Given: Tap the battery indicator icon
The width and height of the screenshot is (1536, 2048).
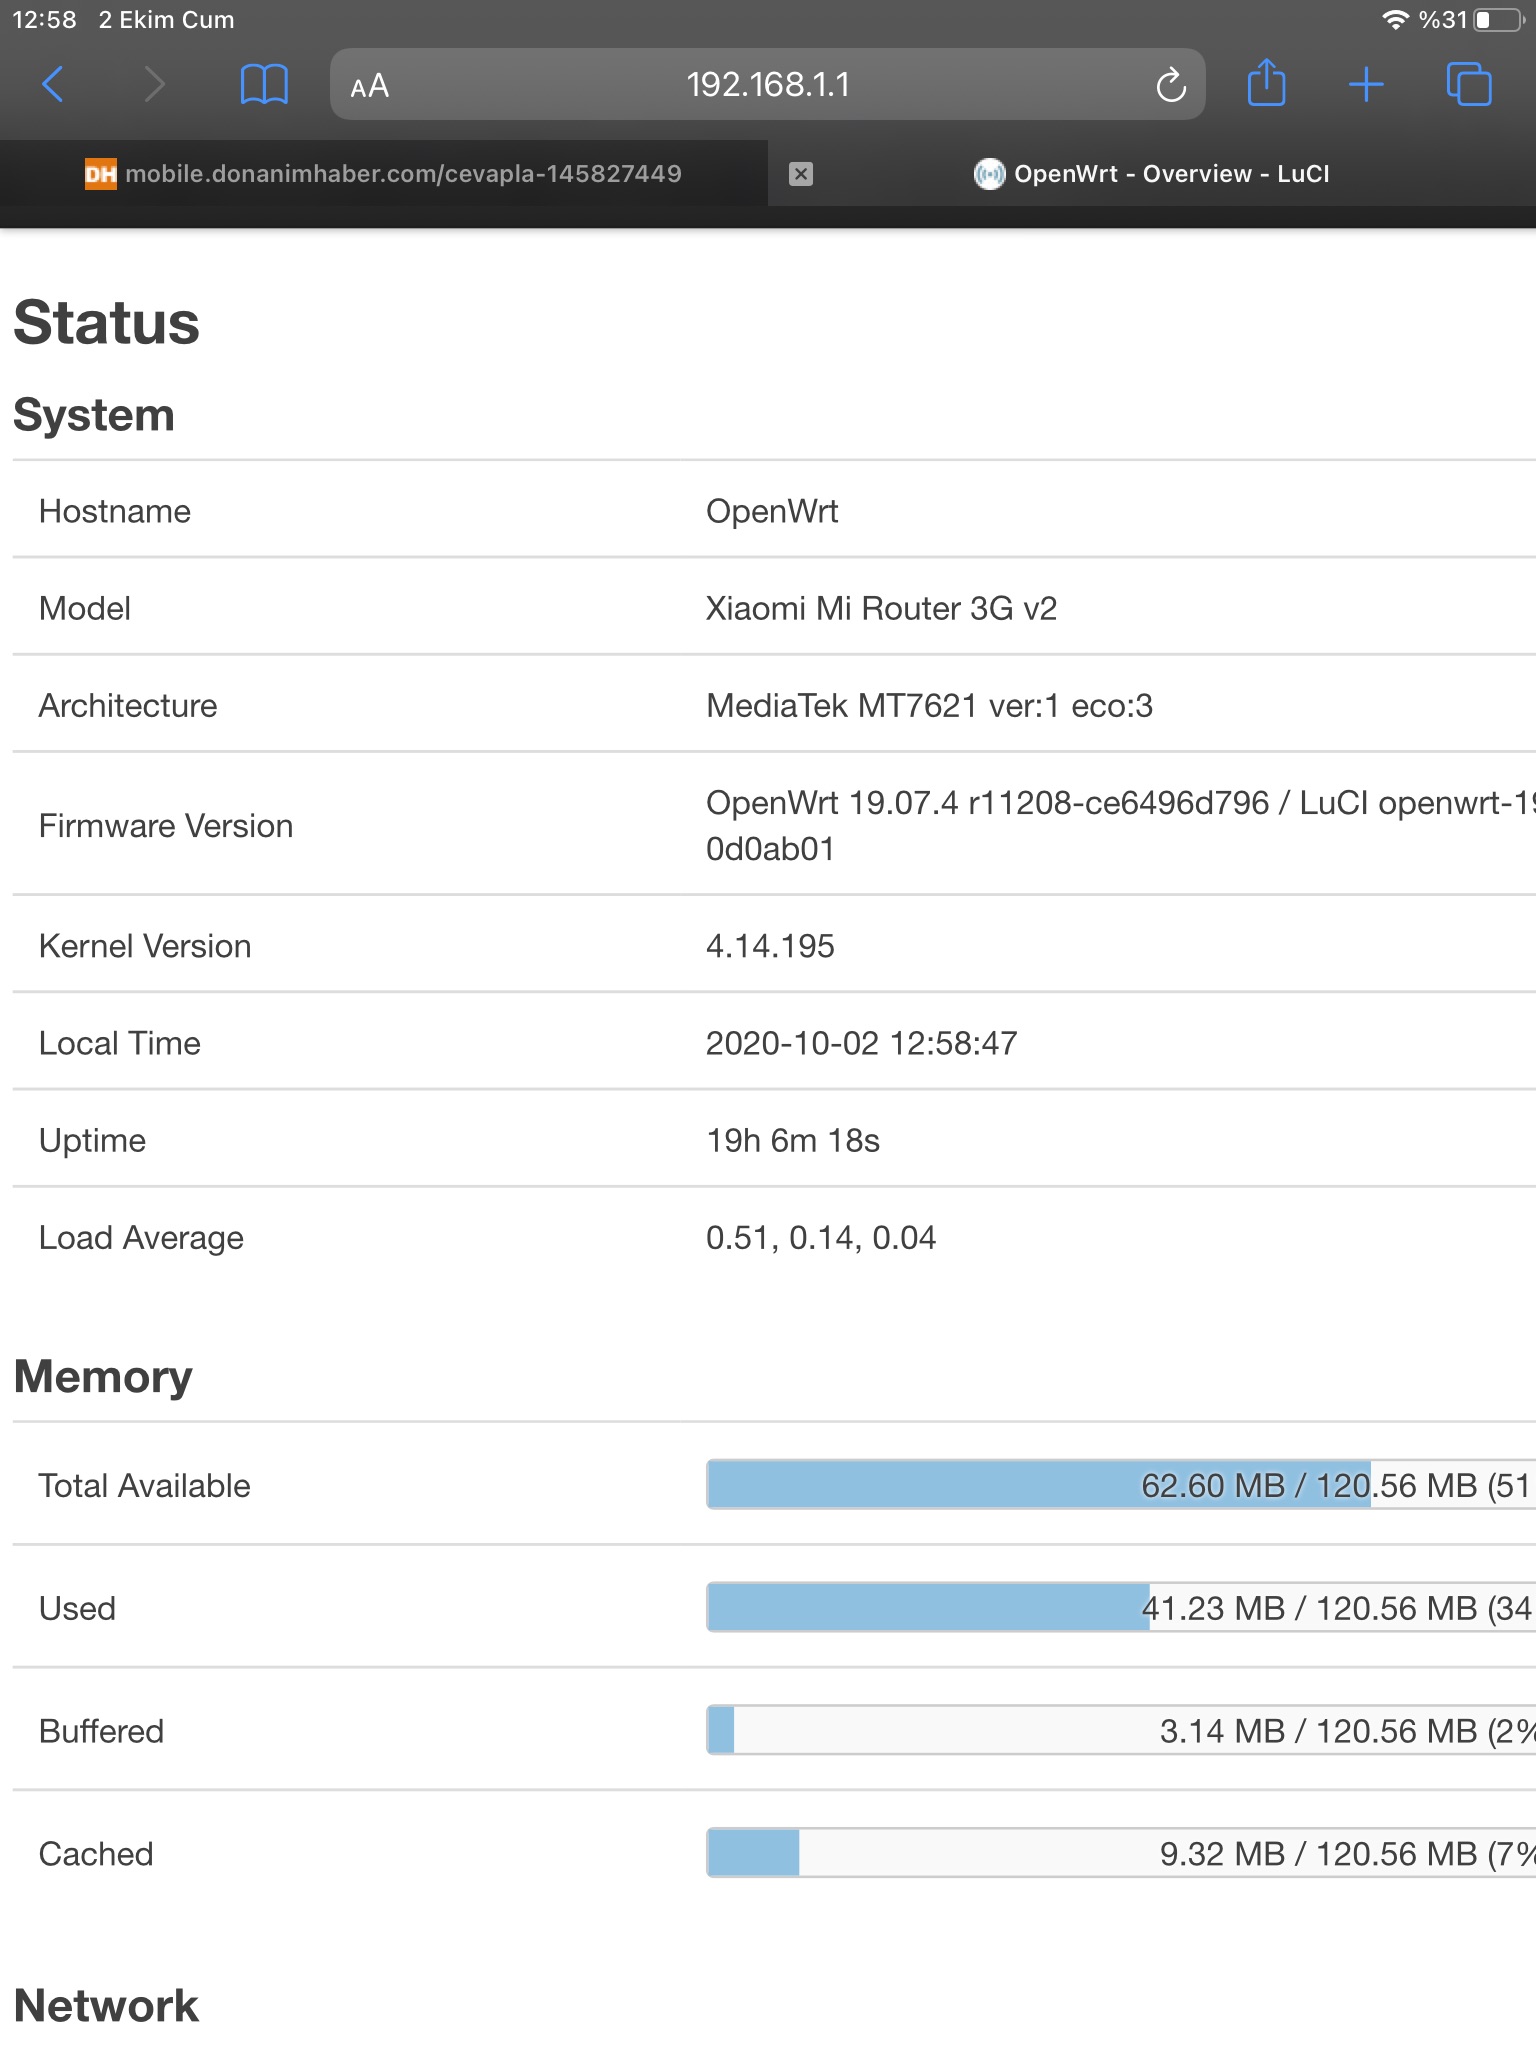Looking at the screenshot, I should pos(1498,20).
